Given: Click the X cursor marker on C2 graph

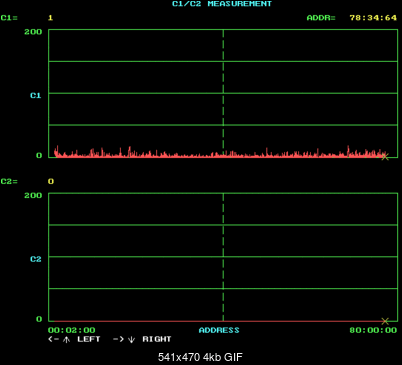Looking at the screenshot, I should tap(385, 321).
